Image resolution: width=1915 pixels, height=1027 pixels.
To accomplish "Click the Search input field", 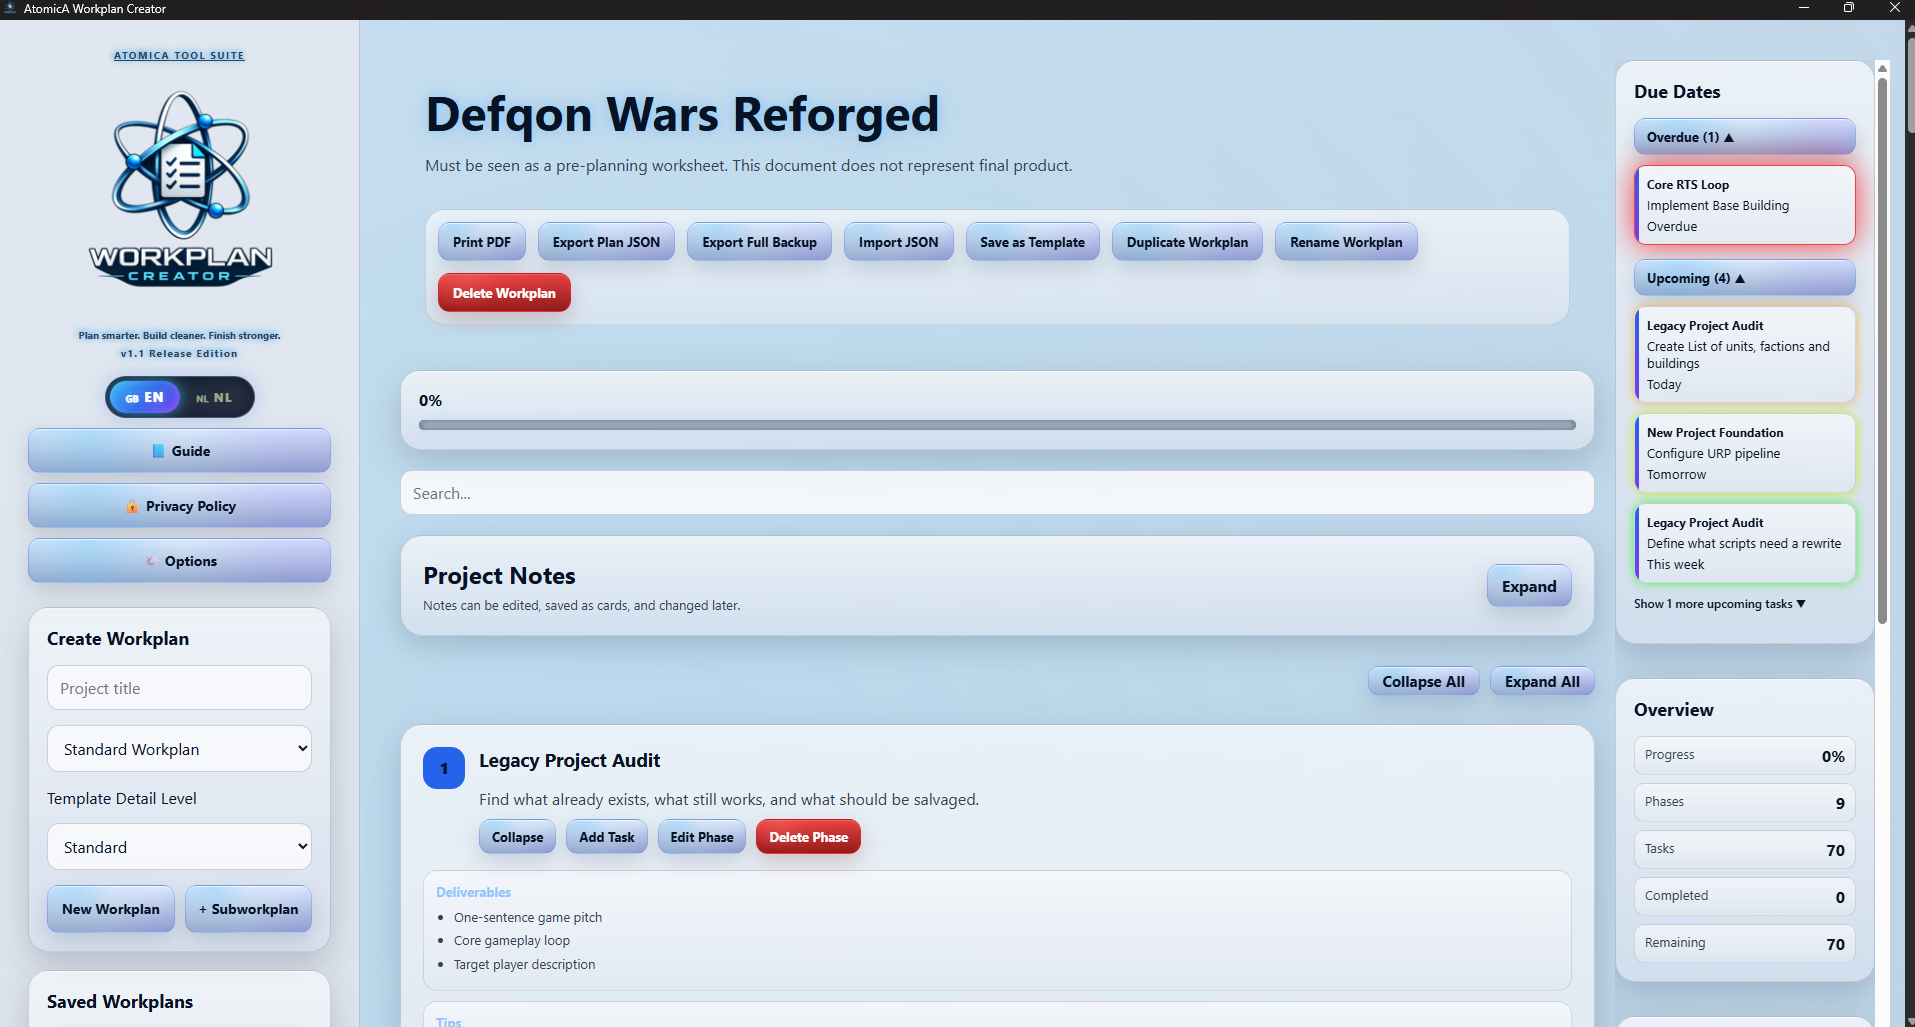I will (x=997, y=493).
